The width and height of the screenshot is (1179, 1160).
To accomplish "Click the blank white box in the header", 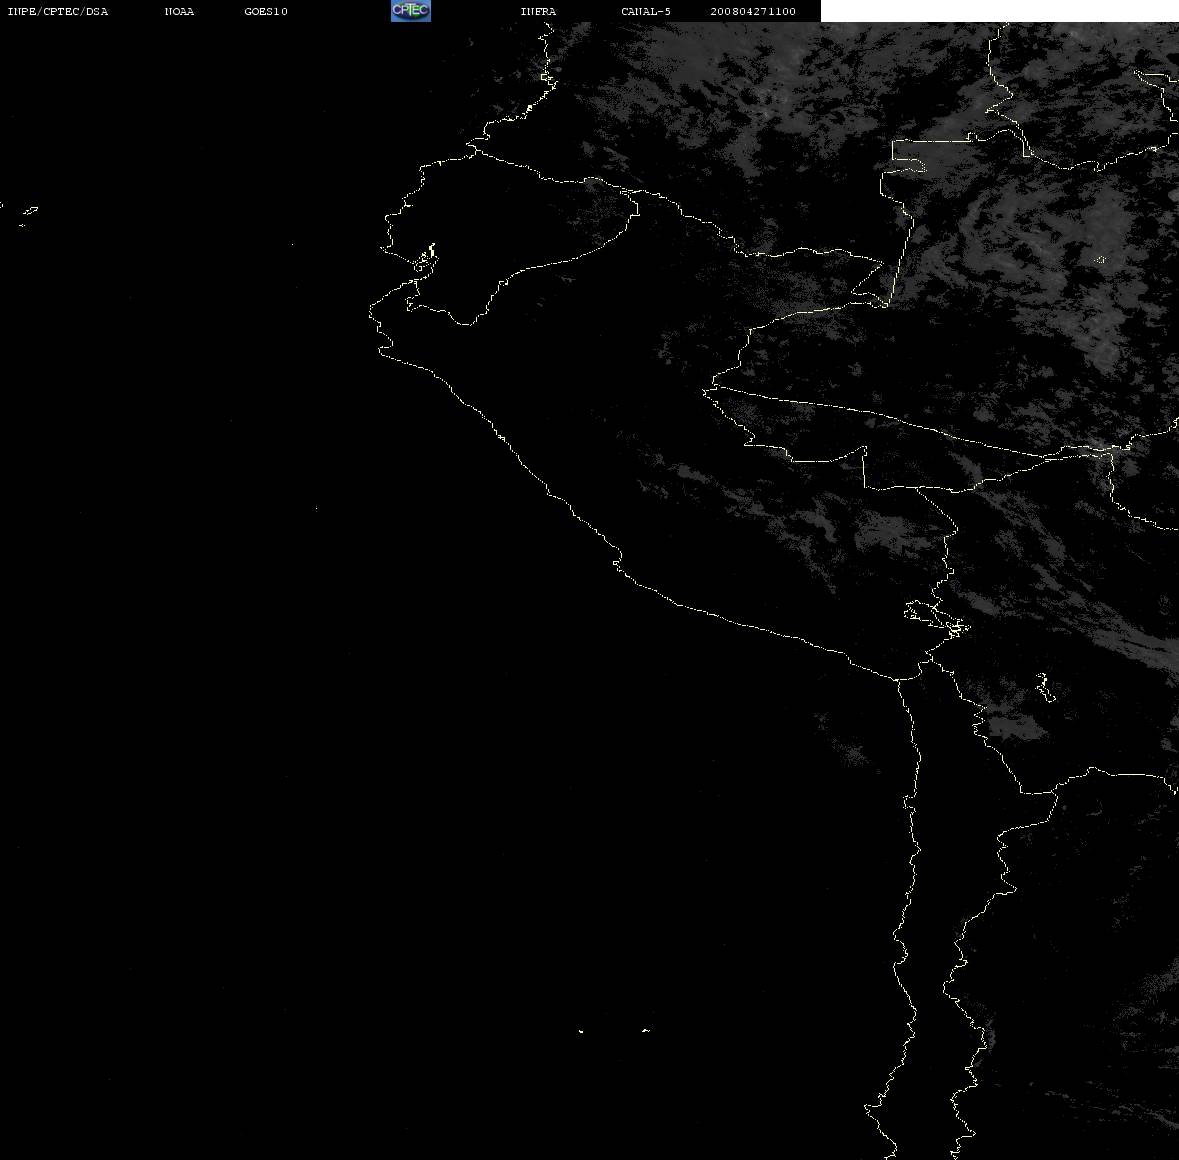I will pos(999,11).
